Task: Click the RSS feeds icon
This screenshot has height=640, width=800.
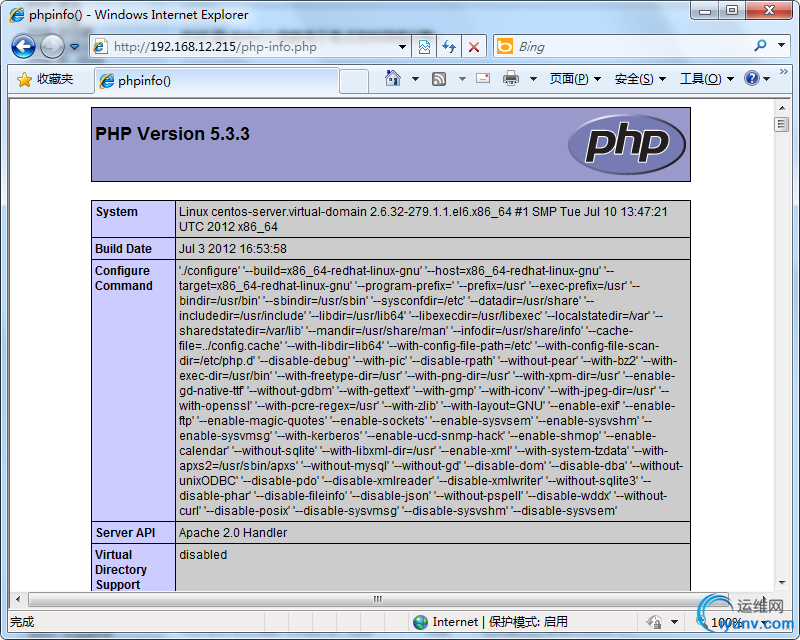Action: (439, 79)
